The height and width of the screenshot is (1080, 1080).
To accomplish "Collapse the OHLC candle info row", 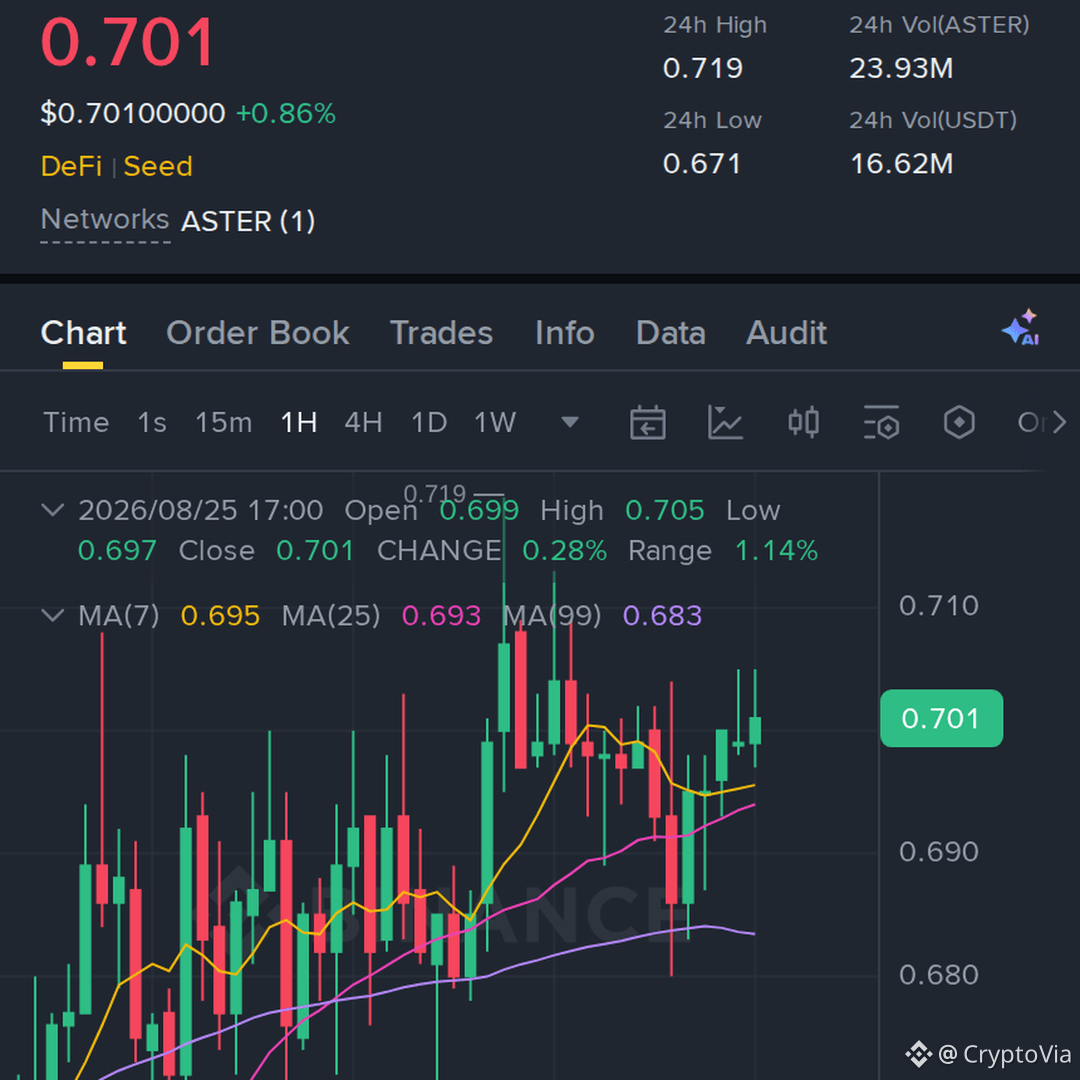I will (x=53, y=510).
